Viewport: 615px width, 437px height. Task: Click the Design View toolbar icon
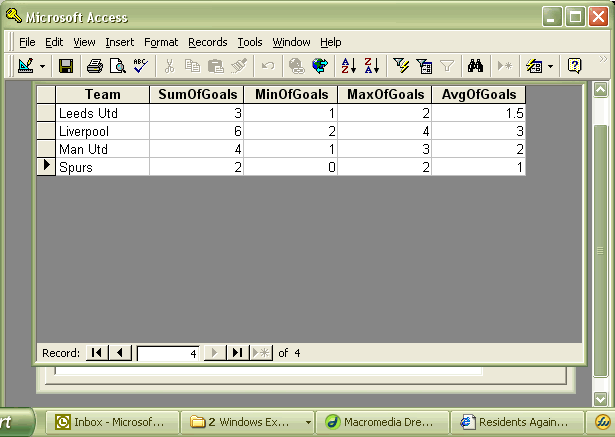[x=26, y=66]
